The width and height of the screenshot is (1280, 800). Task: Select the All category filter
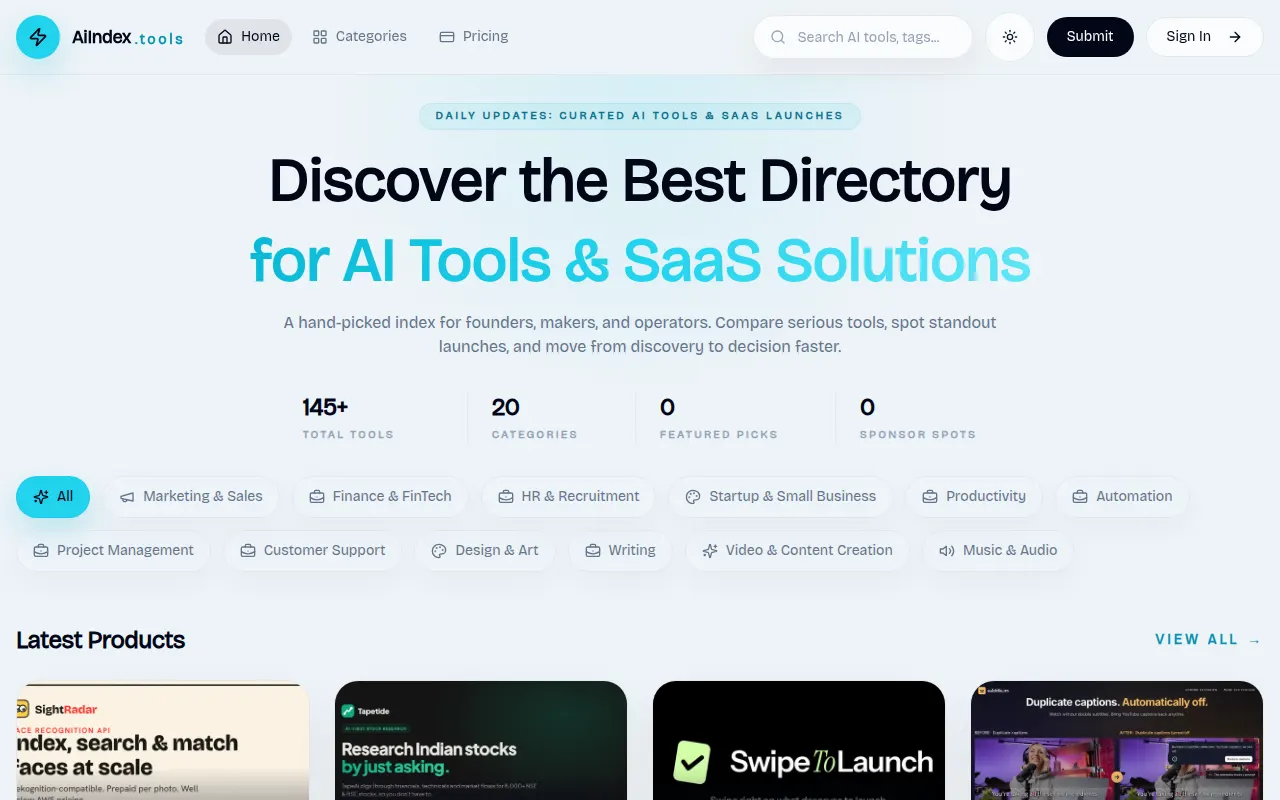tap(53, 497)
